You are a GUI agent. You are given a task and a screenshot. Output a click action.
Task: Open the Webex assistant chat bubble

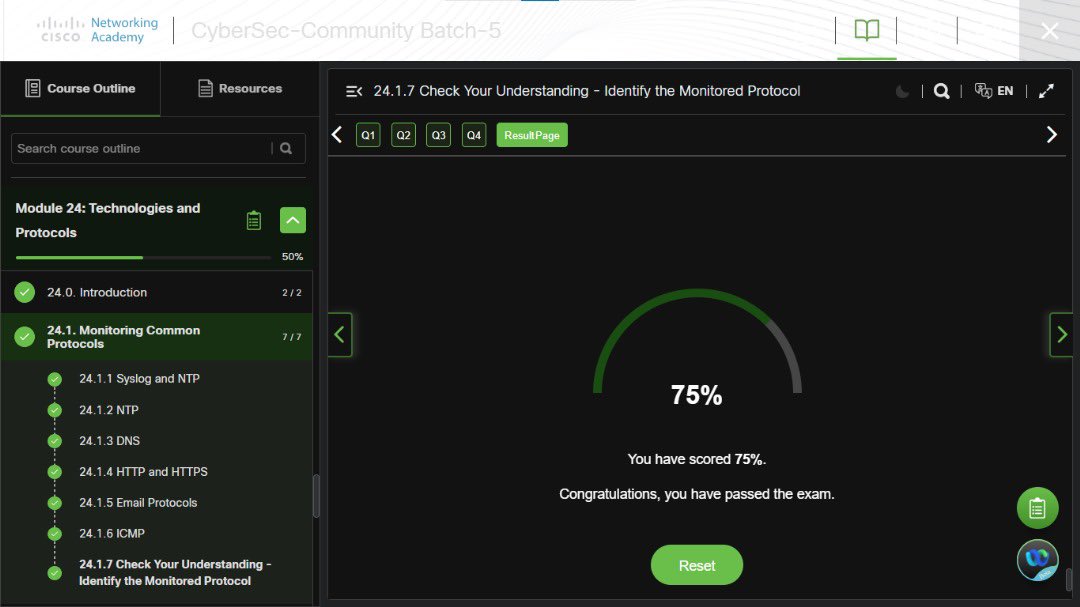[x=1037, y=560]
